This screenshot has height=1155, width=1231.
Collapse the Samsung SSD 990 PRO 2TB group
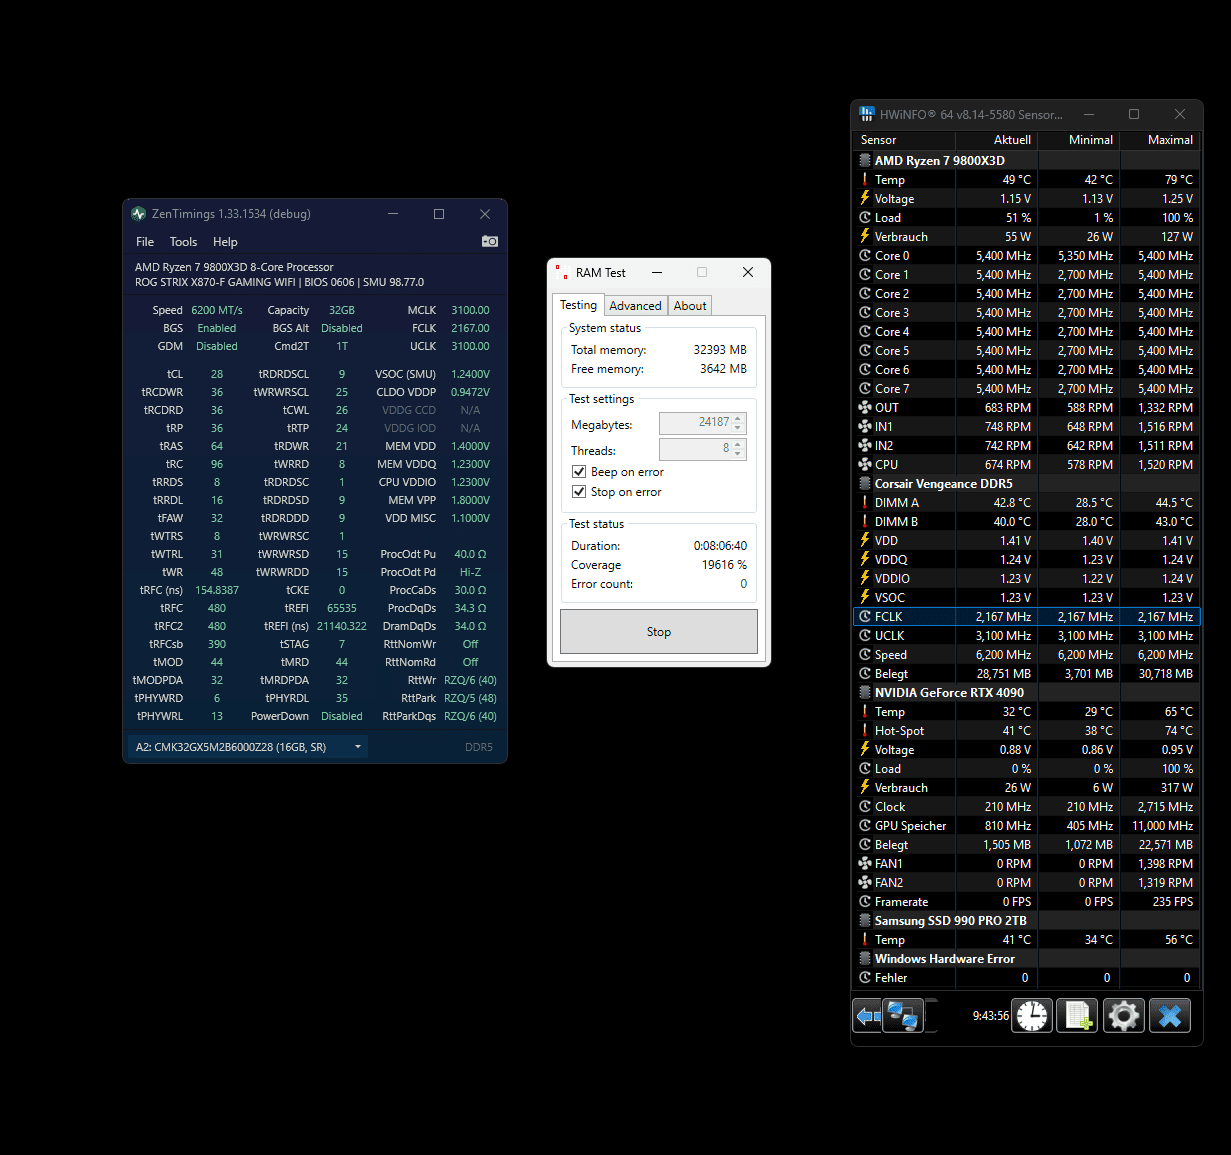tap(865, 921)
